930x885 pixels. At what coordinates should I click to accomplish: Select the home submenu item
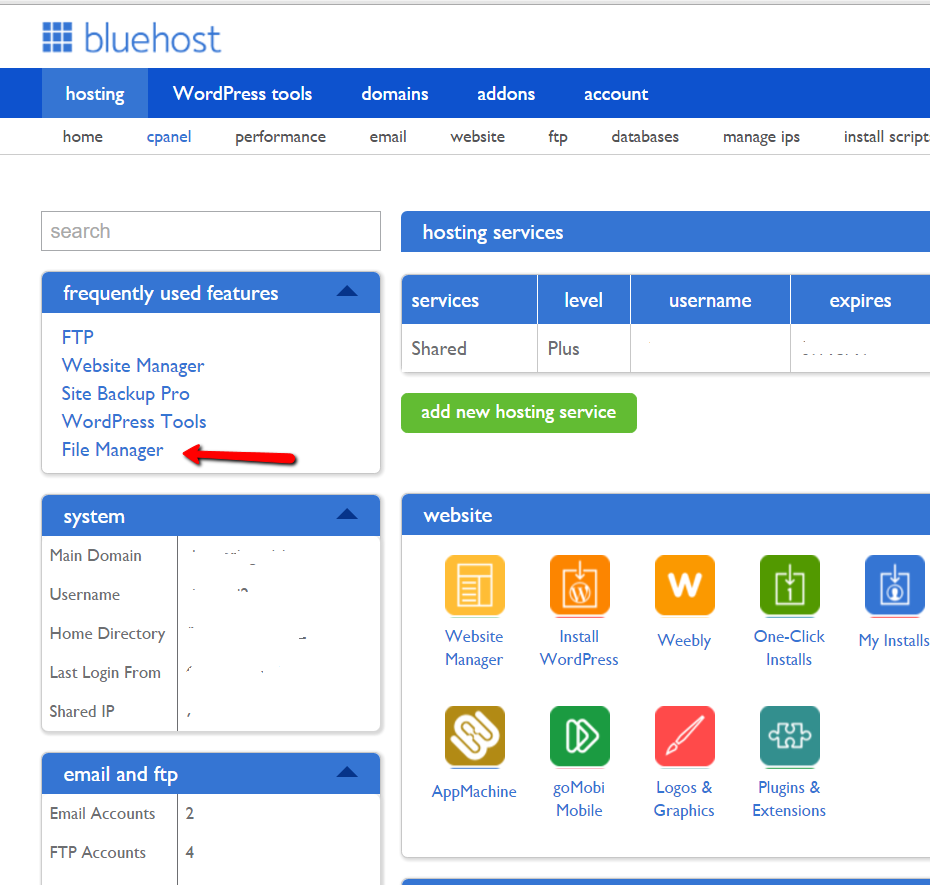tap(82, 136)
